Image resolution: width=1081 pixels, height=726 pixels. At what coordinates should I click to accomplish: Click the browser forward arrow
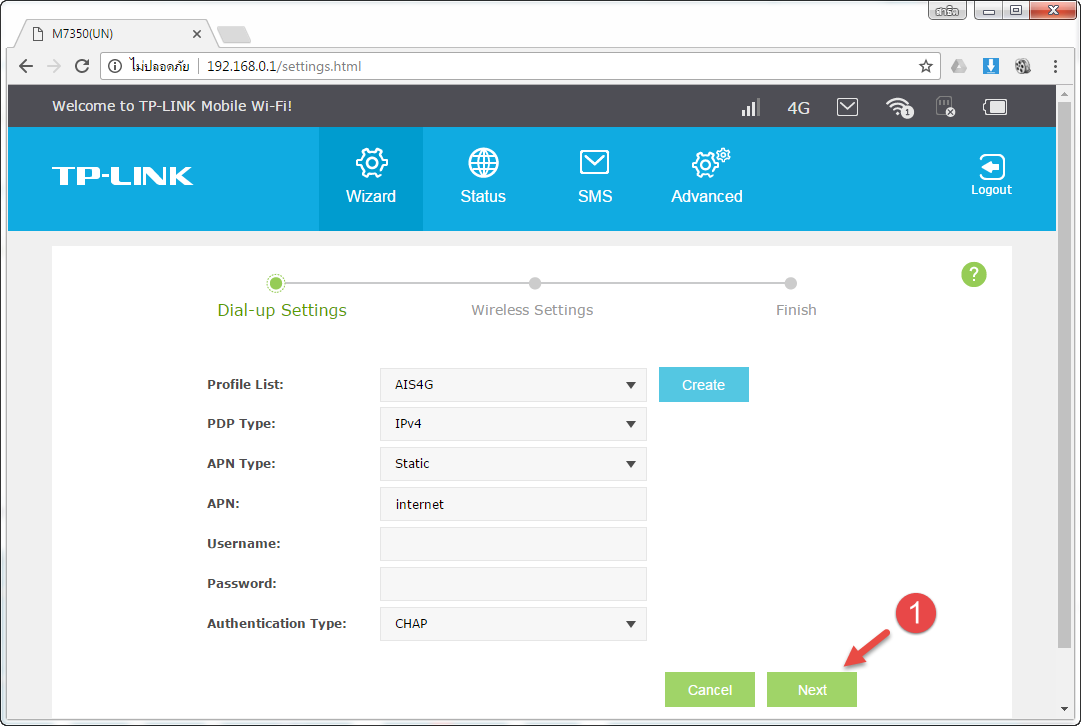(53, 66)
